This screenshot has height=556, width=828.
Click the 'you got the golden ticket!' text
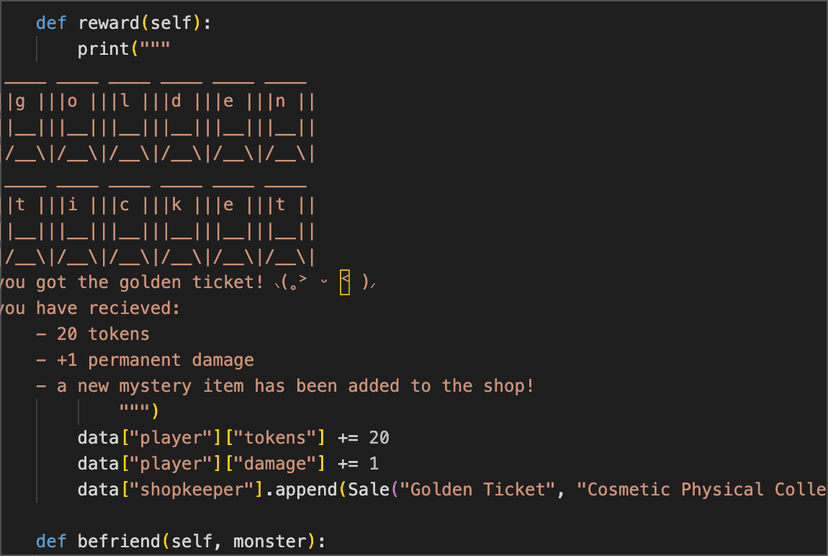pyautogui.click(x=128, y=283)
